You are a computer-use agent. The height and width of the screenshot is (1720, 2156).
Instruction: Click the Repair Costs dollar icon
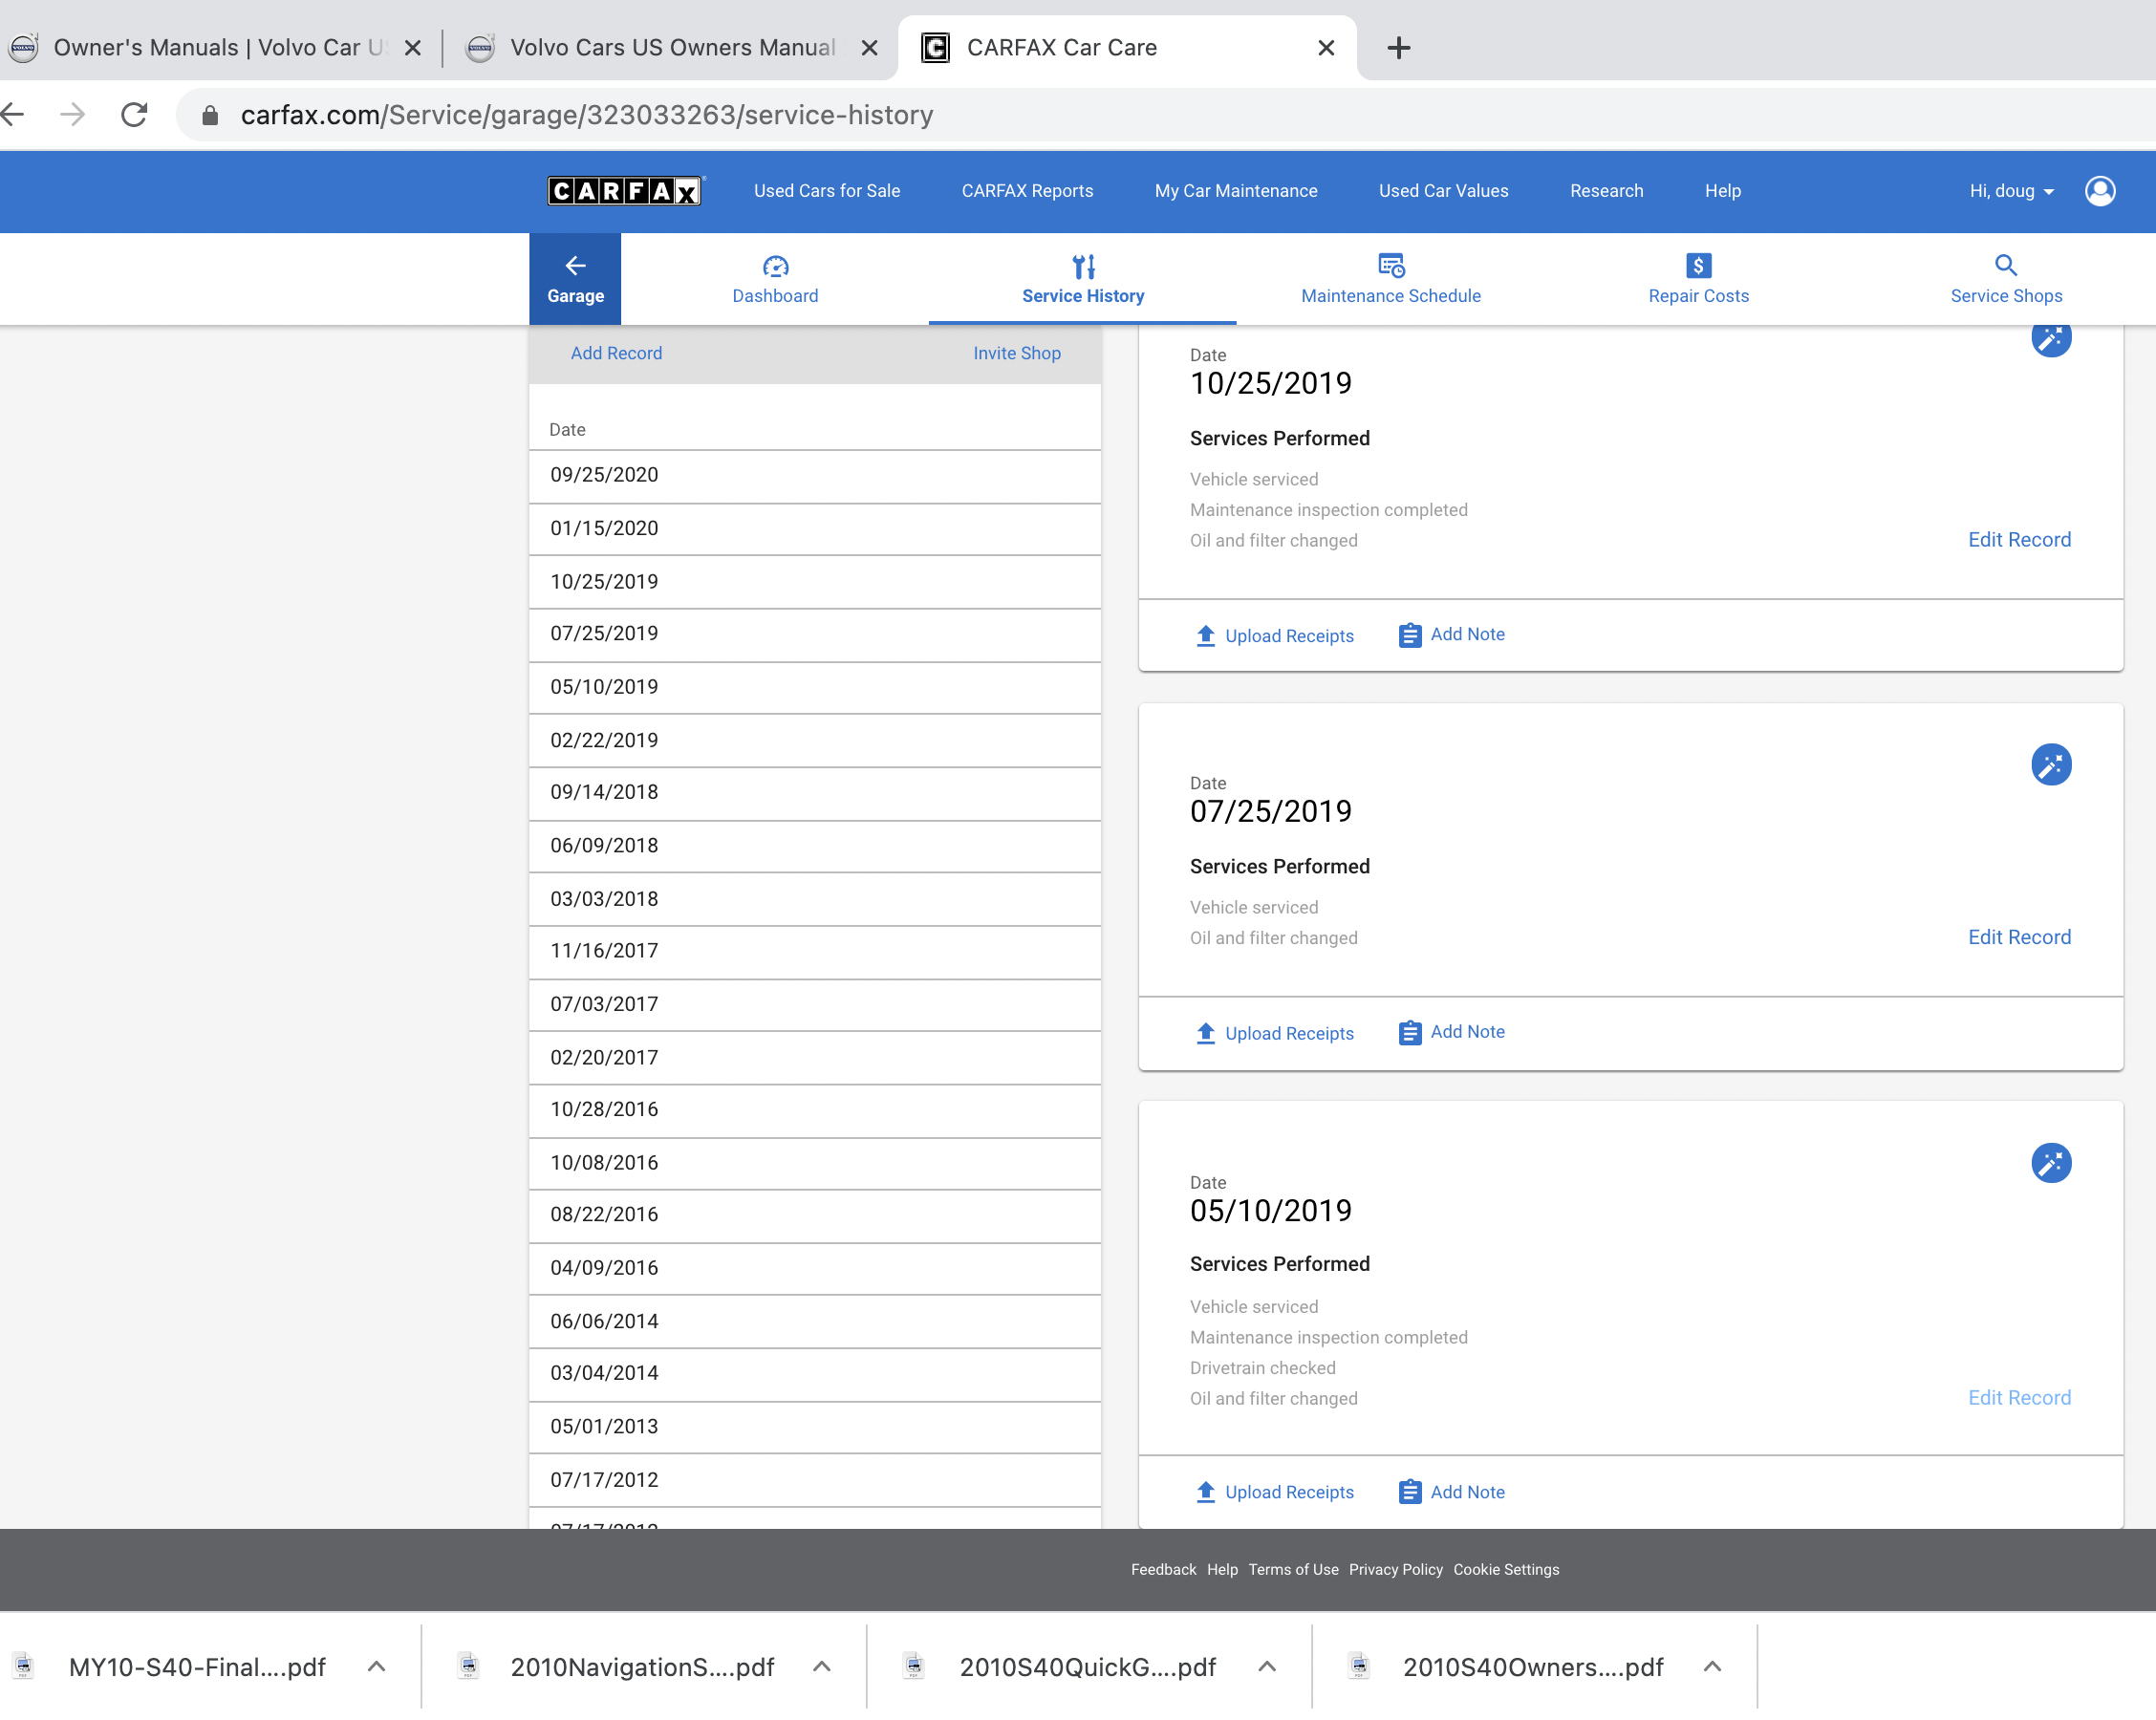point(1698,265)
